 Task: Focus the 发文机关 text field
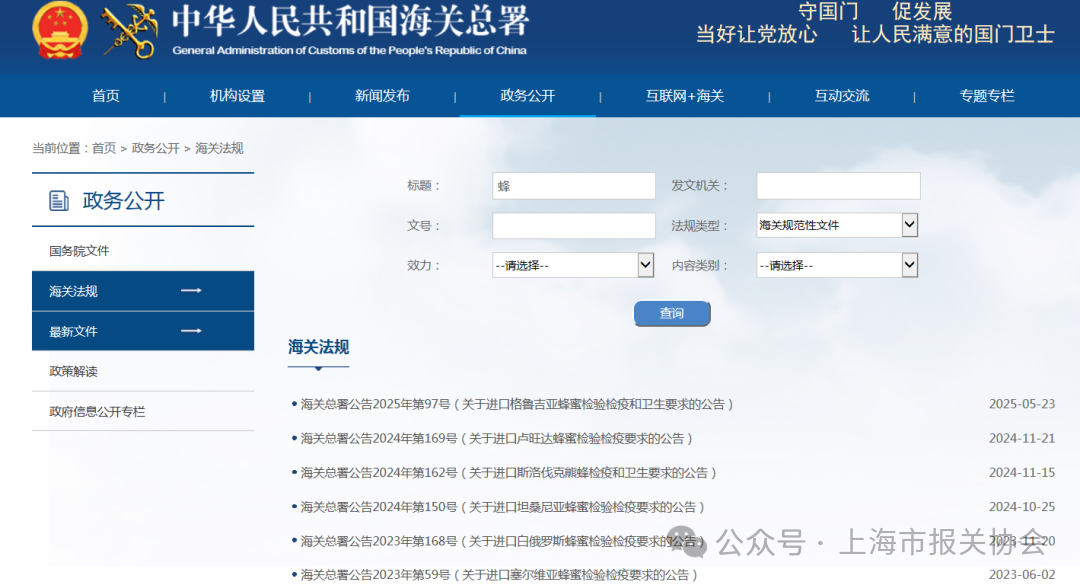(837, 186)
